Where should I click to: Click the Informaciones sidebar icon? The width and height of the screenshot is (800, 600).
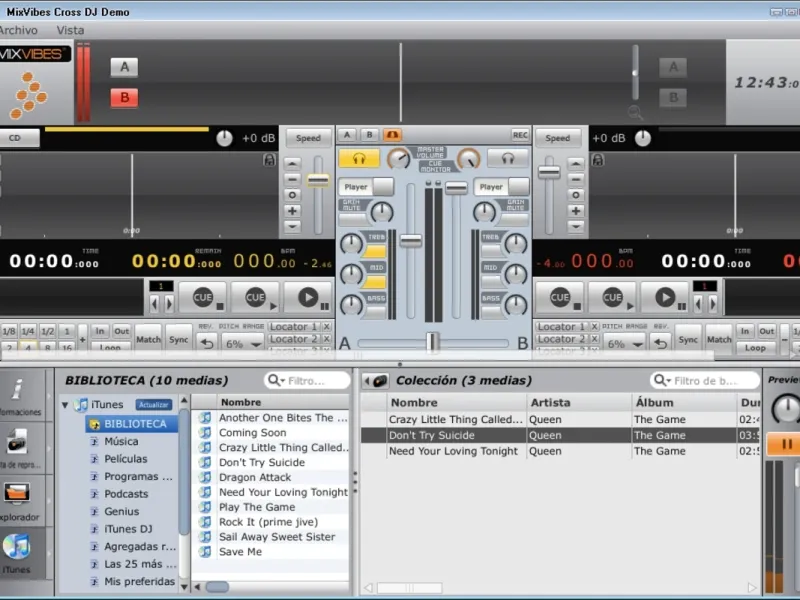coord(17,390)
